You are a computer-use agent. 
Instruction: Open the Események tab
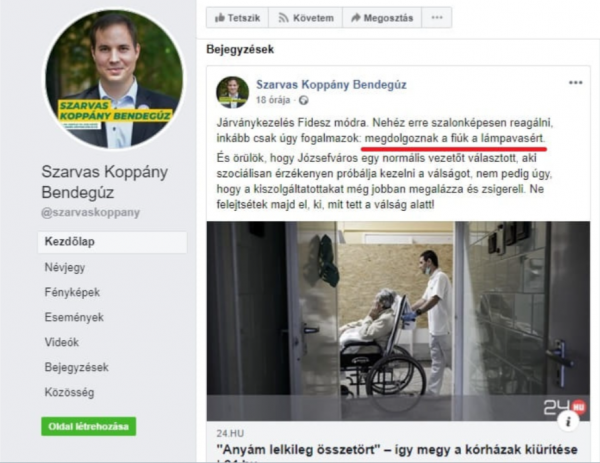pos(74,317)
